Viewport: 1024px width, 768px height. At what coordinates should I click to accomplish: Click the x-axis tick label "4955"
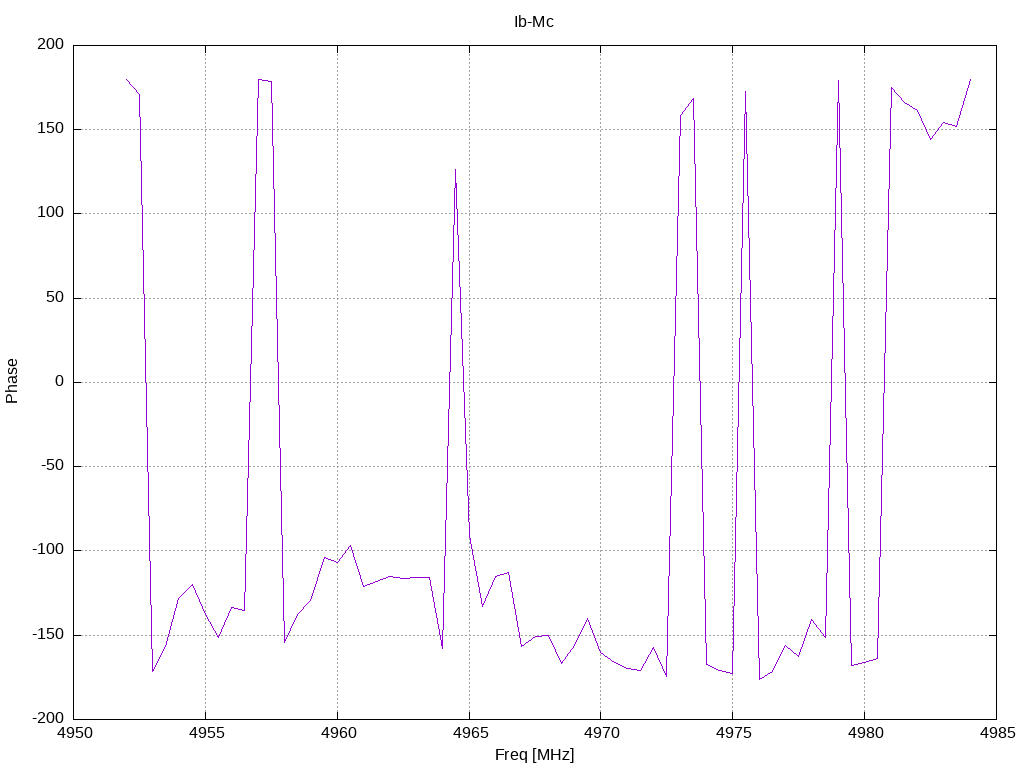click(x=206, y=733)
